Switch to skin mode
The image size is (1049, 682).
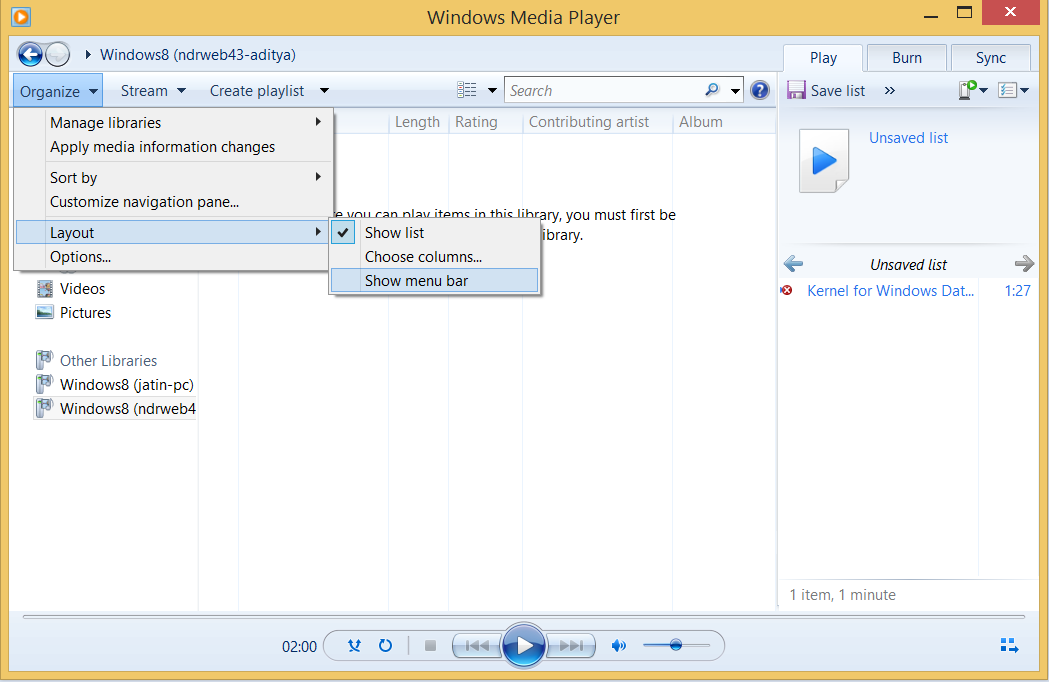coord(1009,645)
